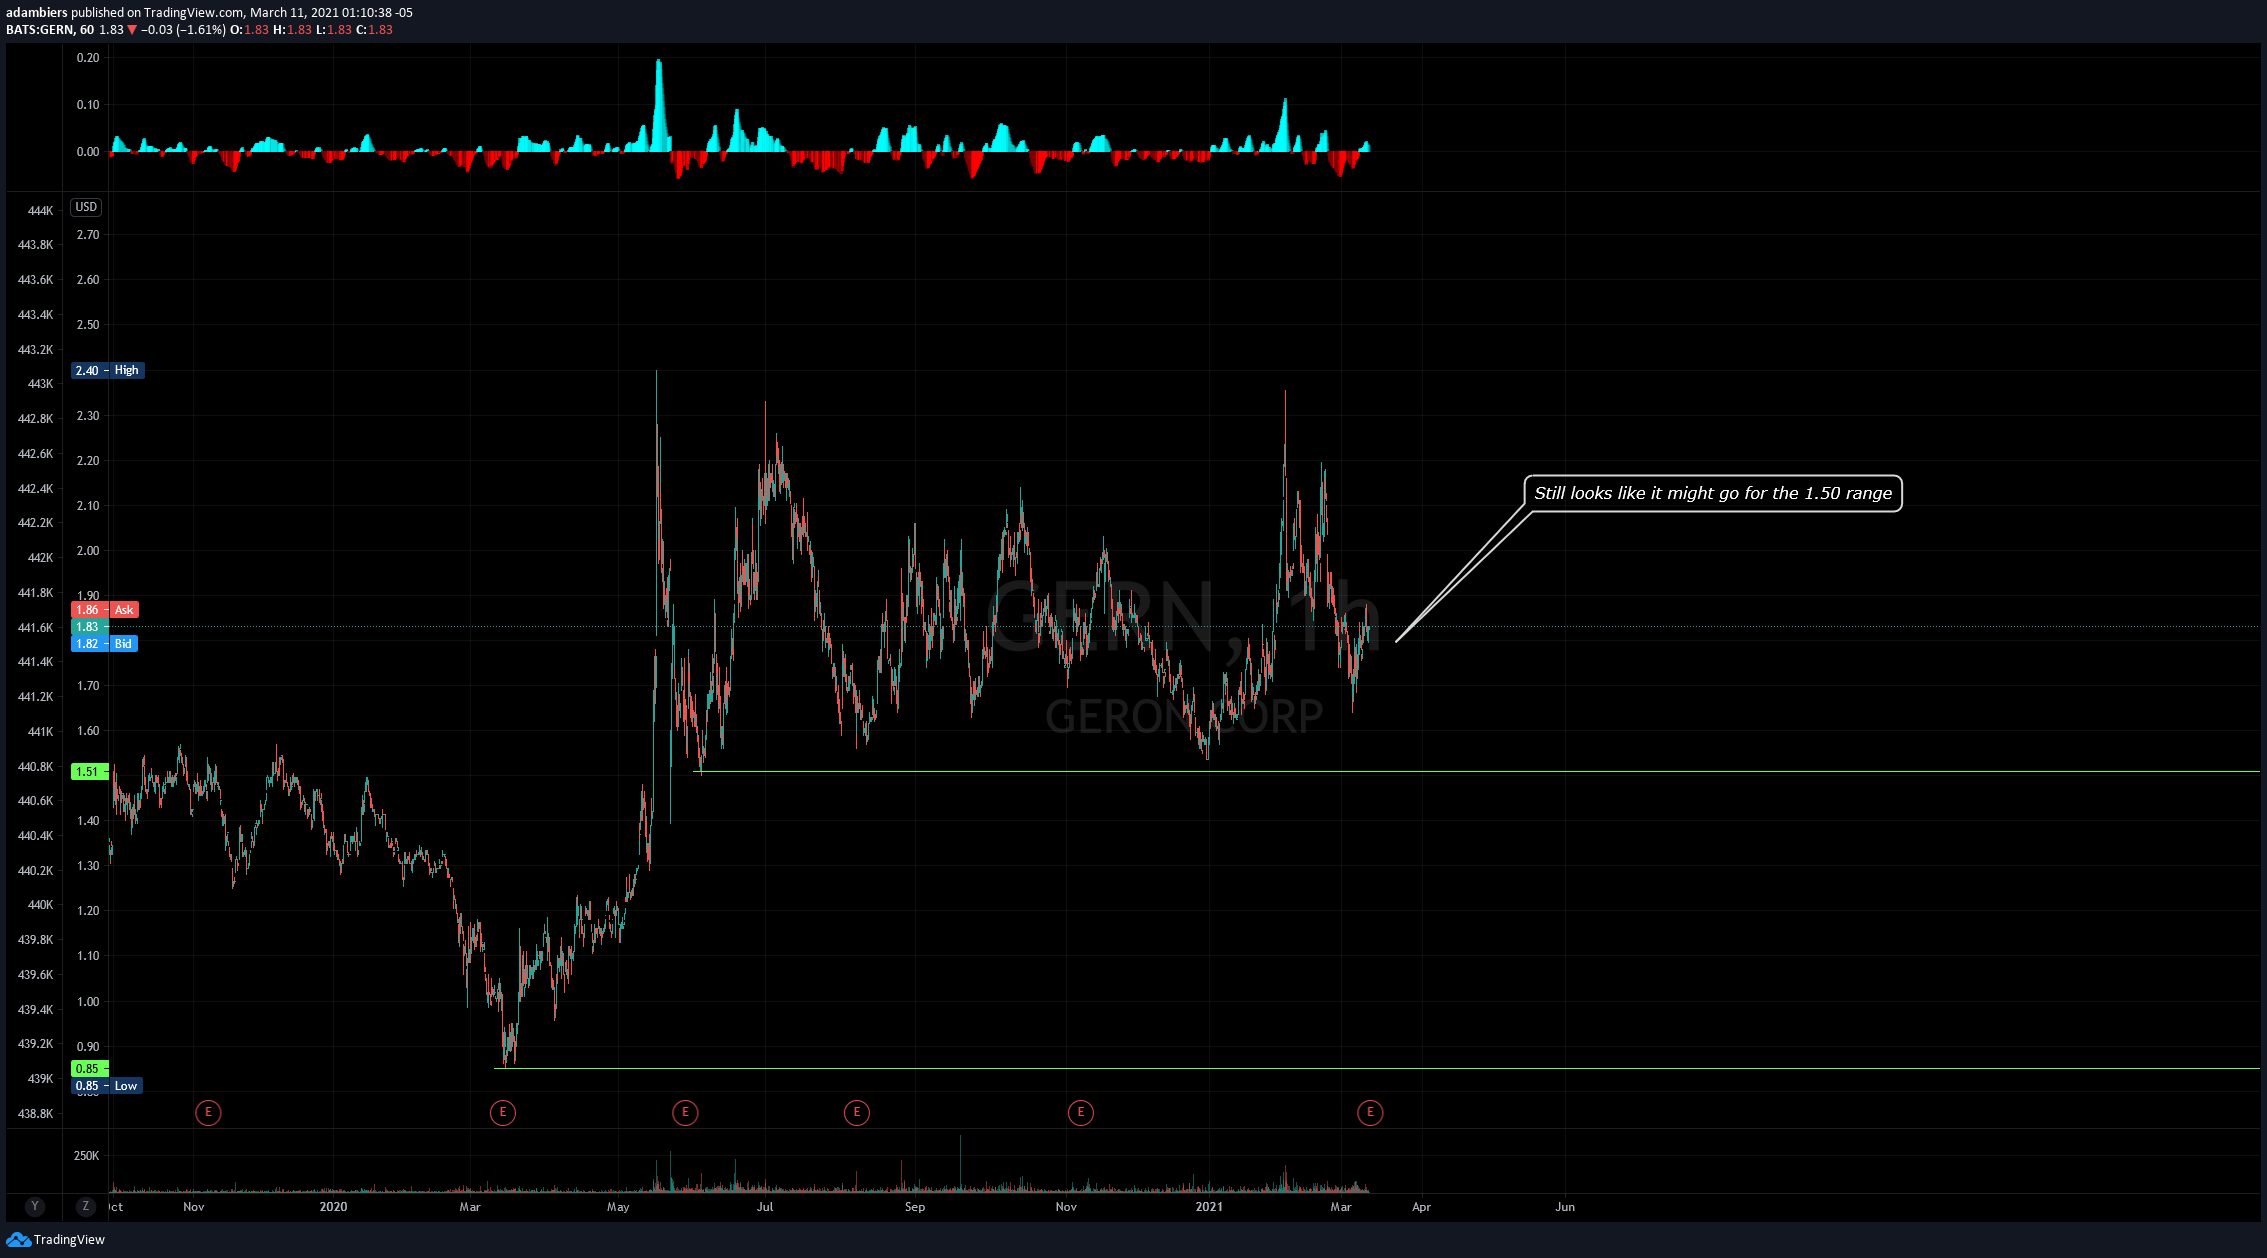Click the Jun label on time axis

[1565, 1207]
